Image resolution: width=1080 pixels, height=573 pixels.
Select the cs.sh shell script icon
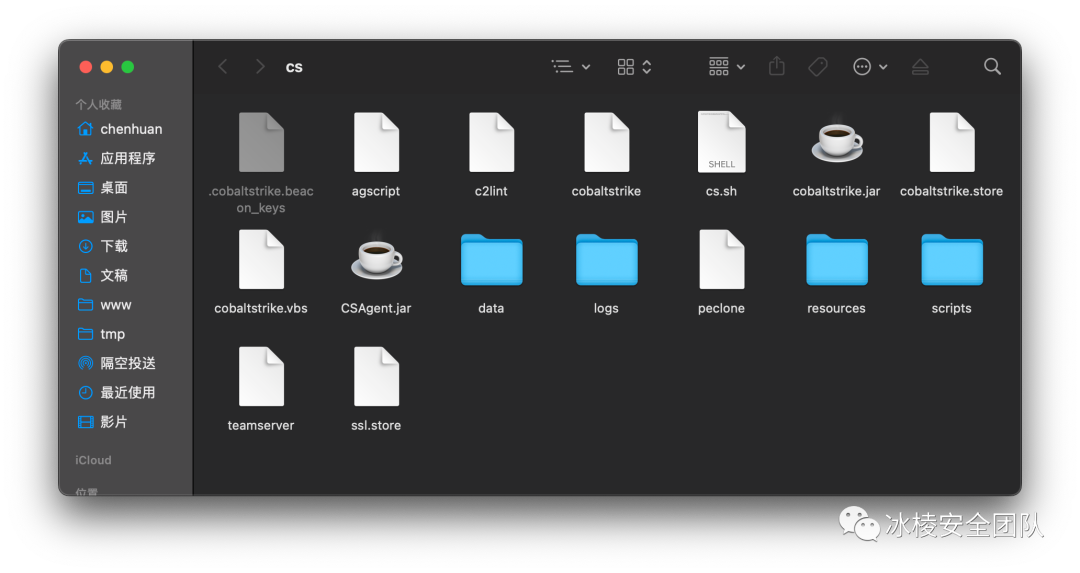click(x=721, y=142)
